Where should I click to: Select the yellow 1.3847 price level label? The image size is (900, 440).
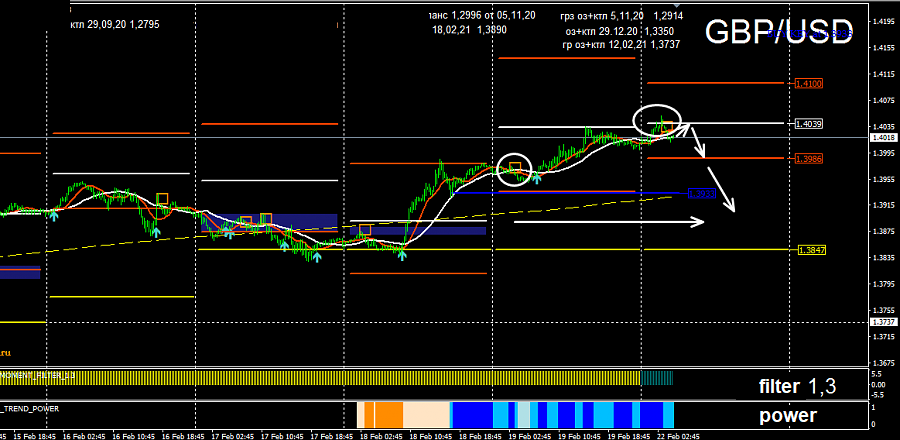[812, 250]
